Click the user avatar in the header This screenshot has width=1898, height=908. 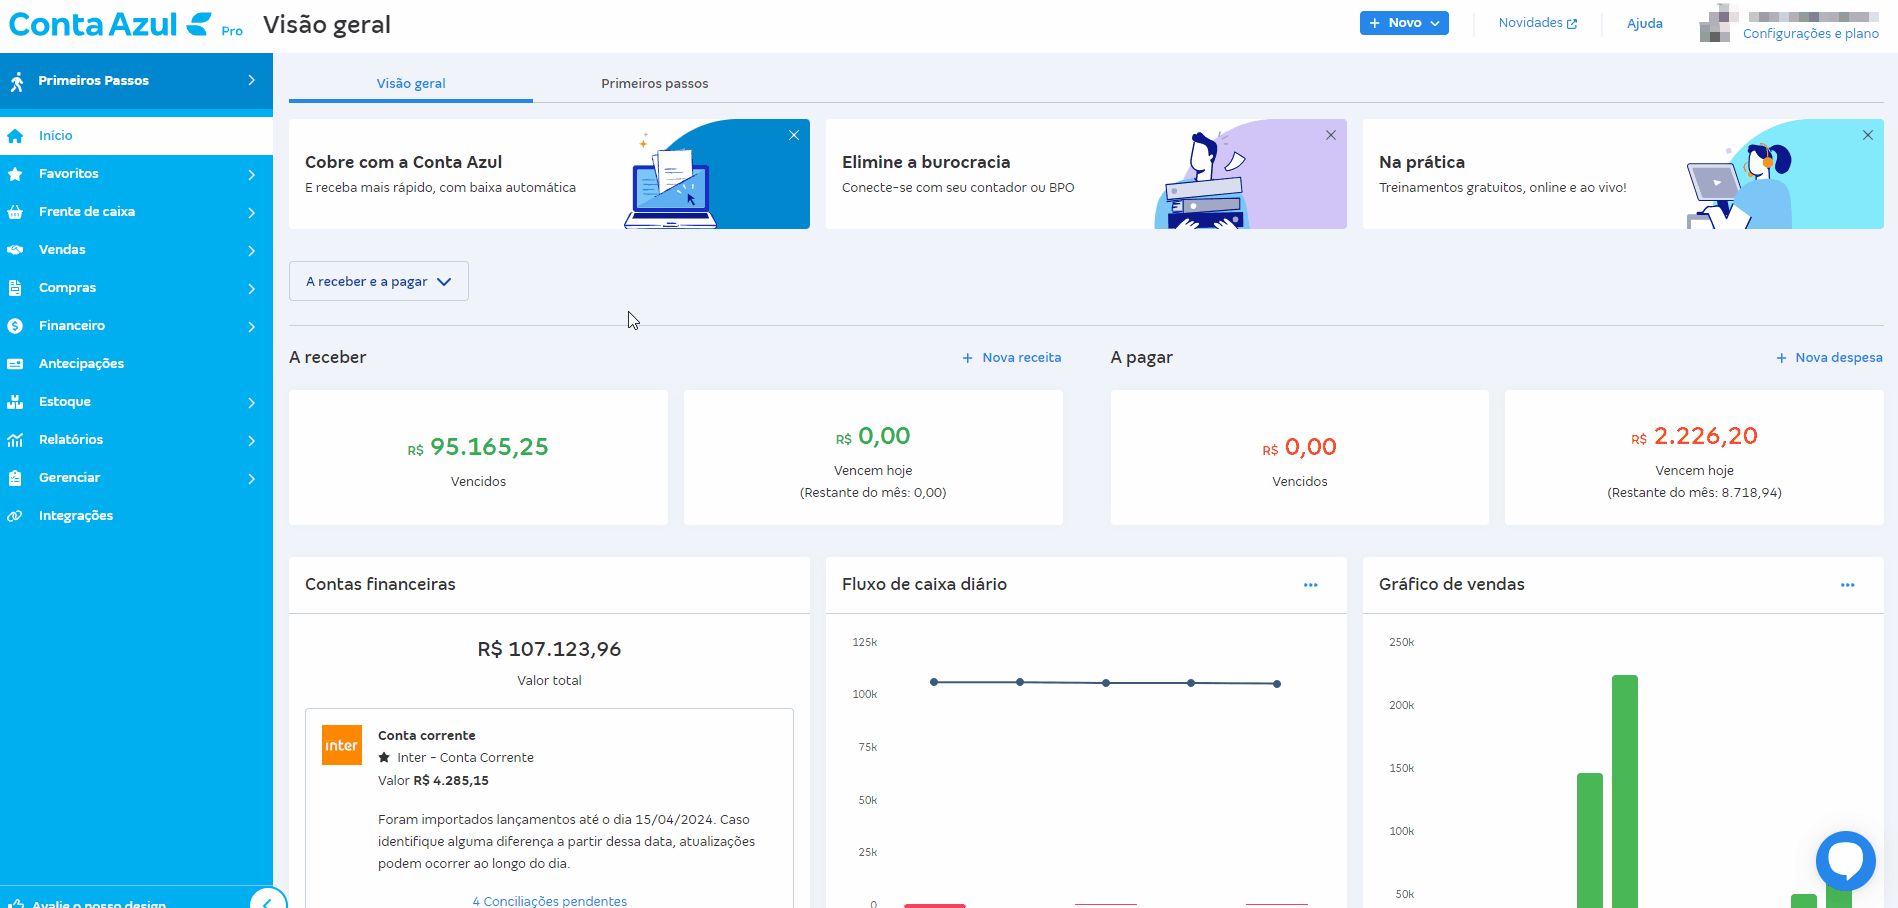[1716, 23]
